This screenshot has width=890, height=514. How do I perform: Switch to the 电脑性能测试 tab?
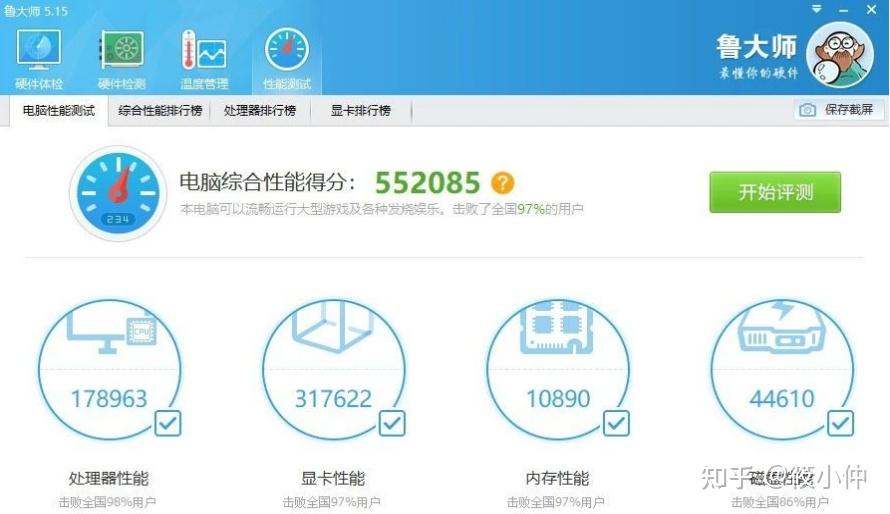coord(58,111)
